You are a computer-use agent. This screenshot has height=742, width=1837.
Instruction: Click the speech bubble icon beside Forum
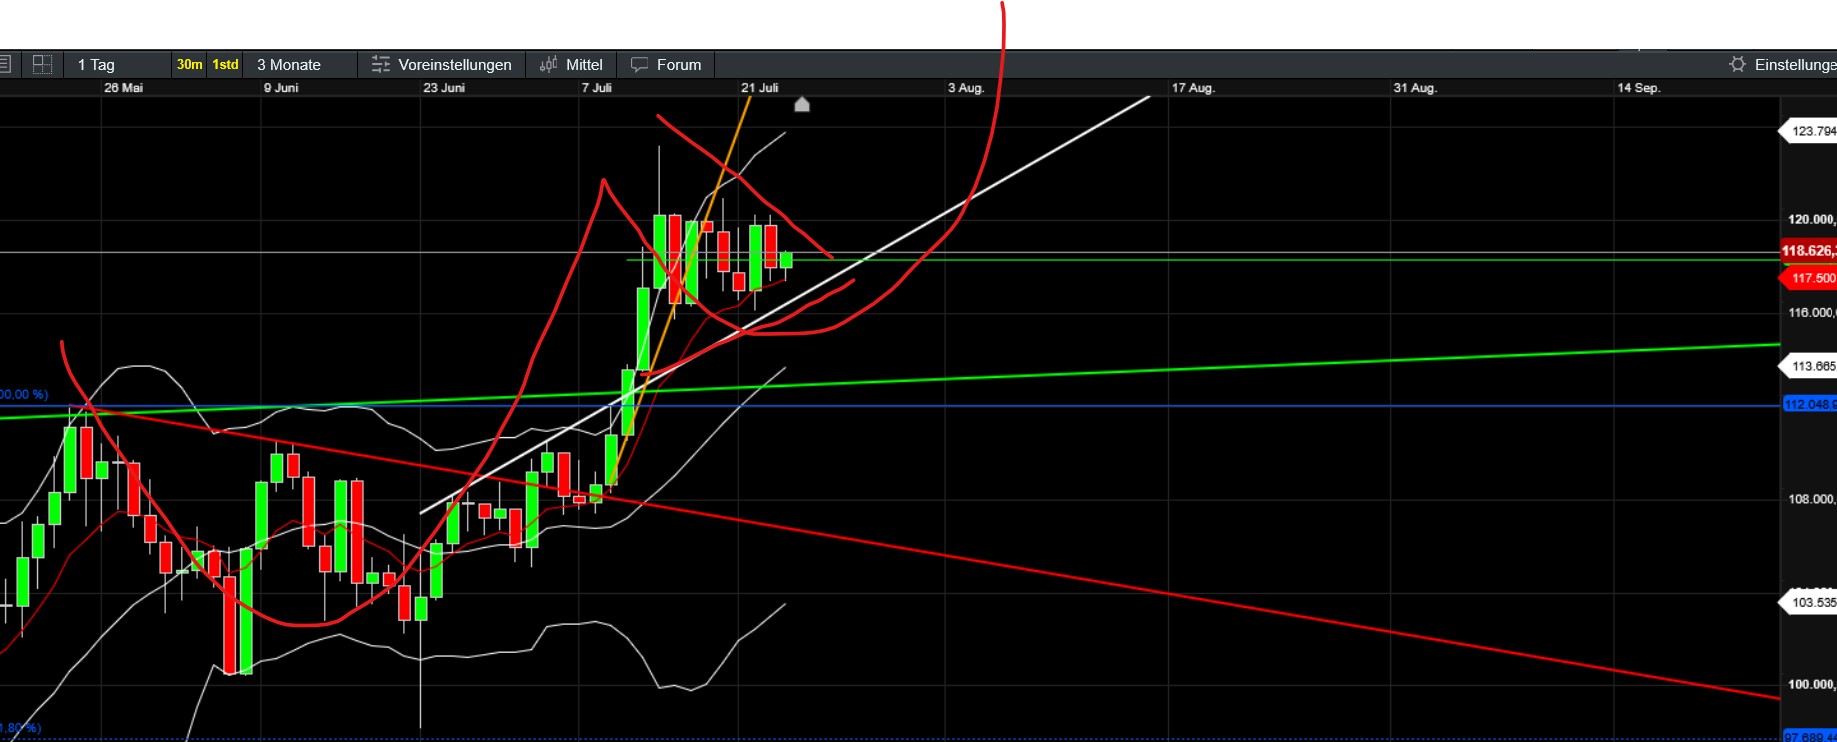[x=640, y=65]
